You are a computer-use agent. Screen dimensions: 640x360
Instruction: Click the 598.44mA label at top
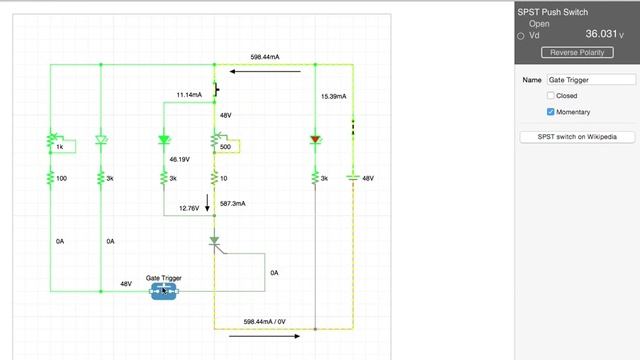tap(265, 57)
